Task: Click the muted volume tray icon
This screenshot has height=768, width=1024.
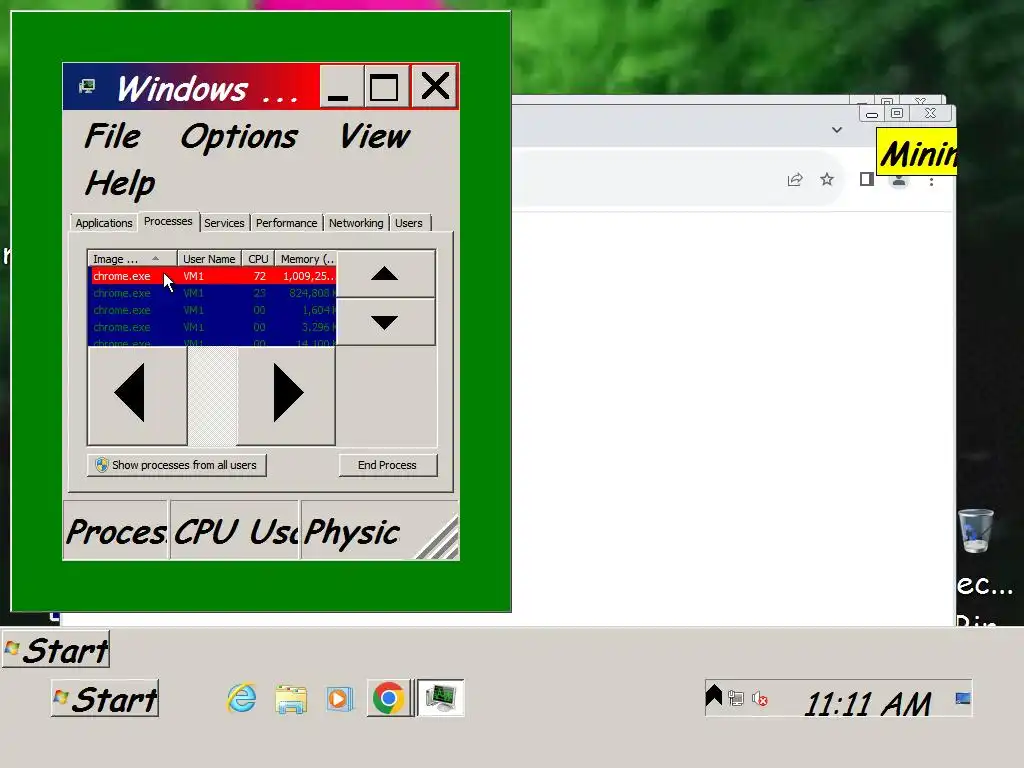Action: click(x=760, y=699)
